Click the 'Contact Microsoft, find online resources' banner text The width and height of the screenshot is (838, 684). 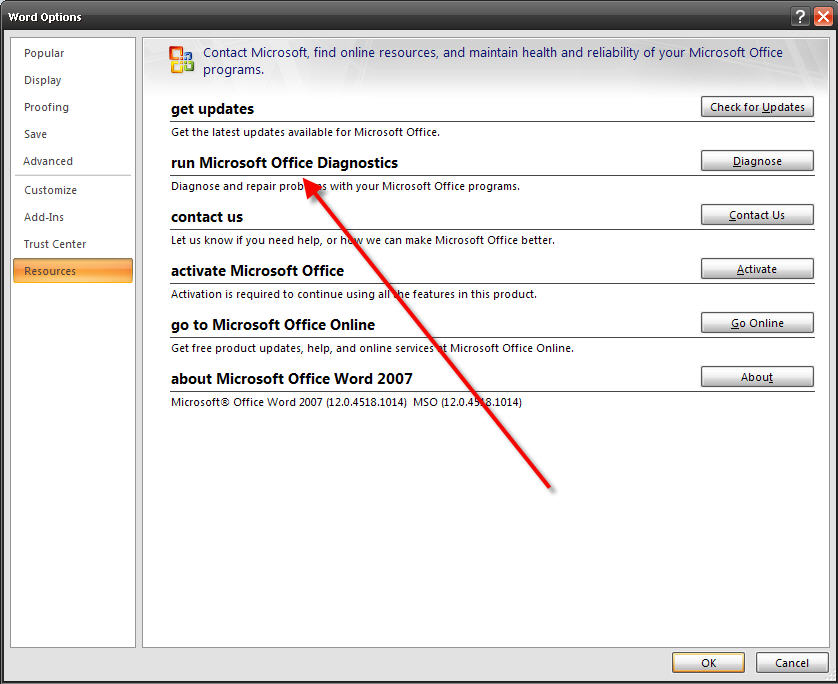[492, 61]
